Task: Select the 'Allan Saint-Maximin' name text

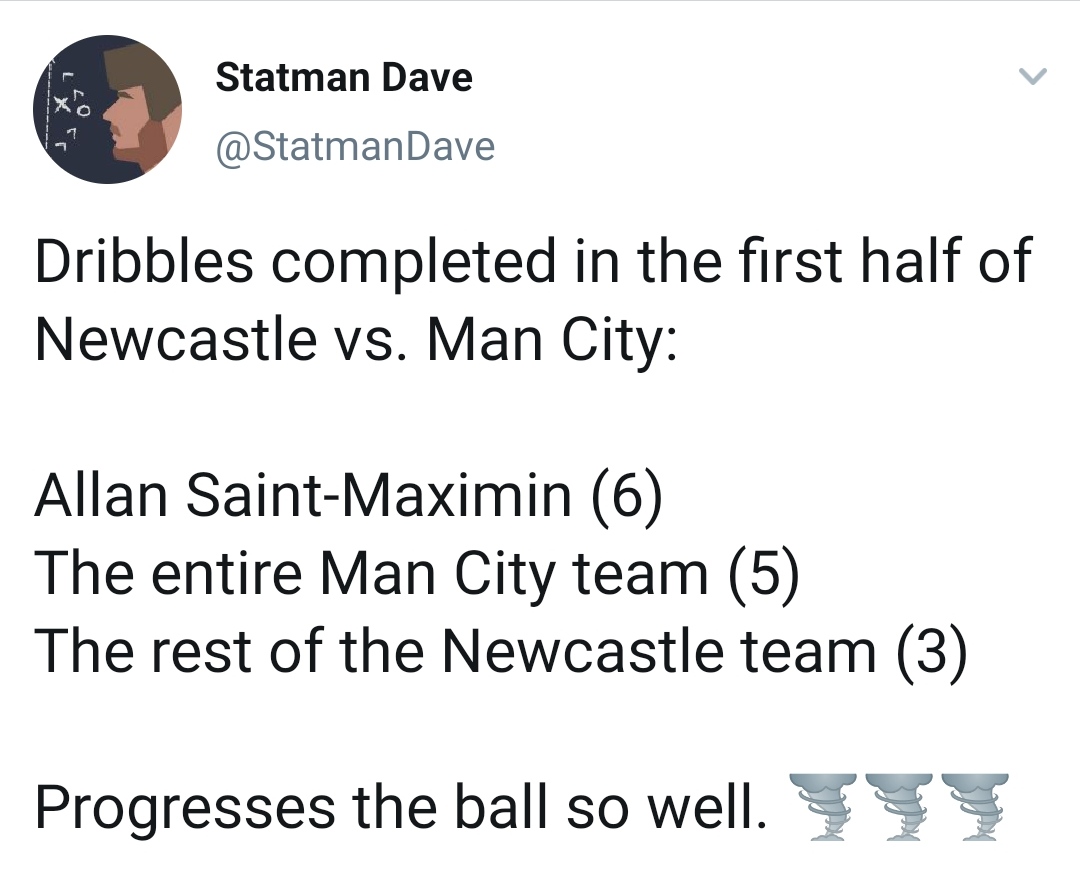Action: click(303, 495)
